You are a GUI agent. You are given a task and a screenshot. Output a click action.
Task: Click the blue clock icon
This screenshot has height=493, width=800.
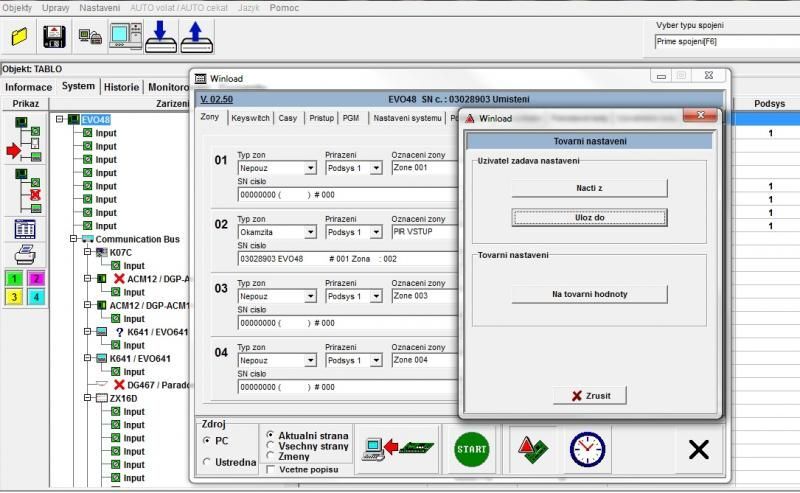589,449
